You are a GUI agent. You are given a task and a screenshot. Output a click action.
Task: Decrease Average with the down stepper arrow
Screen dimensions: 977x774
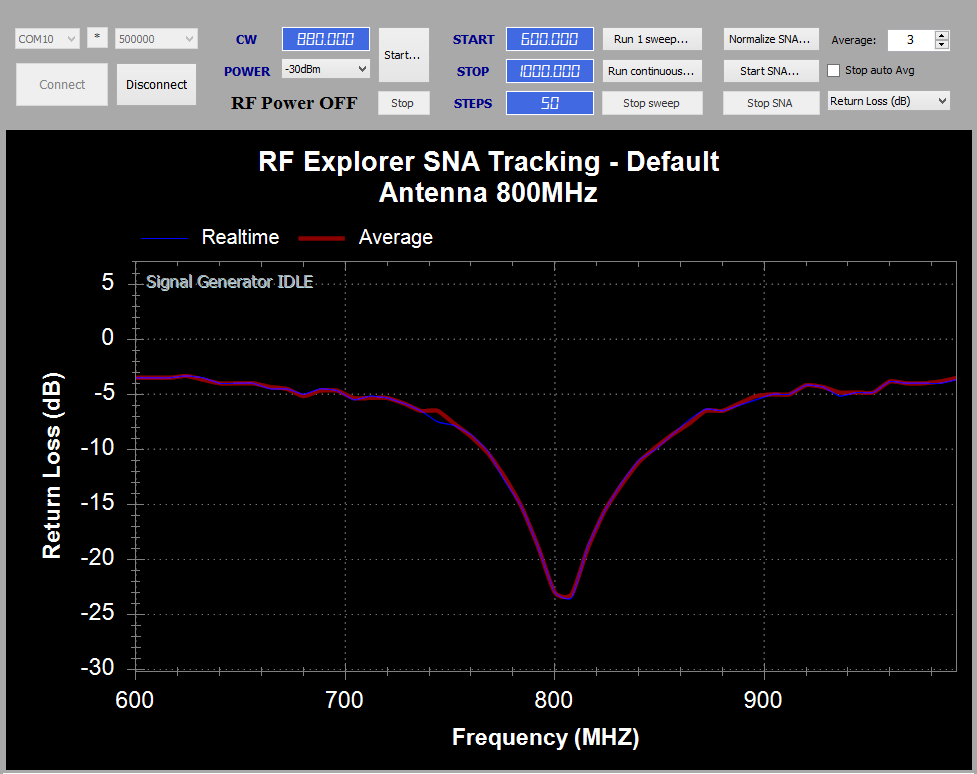(942, 45)
